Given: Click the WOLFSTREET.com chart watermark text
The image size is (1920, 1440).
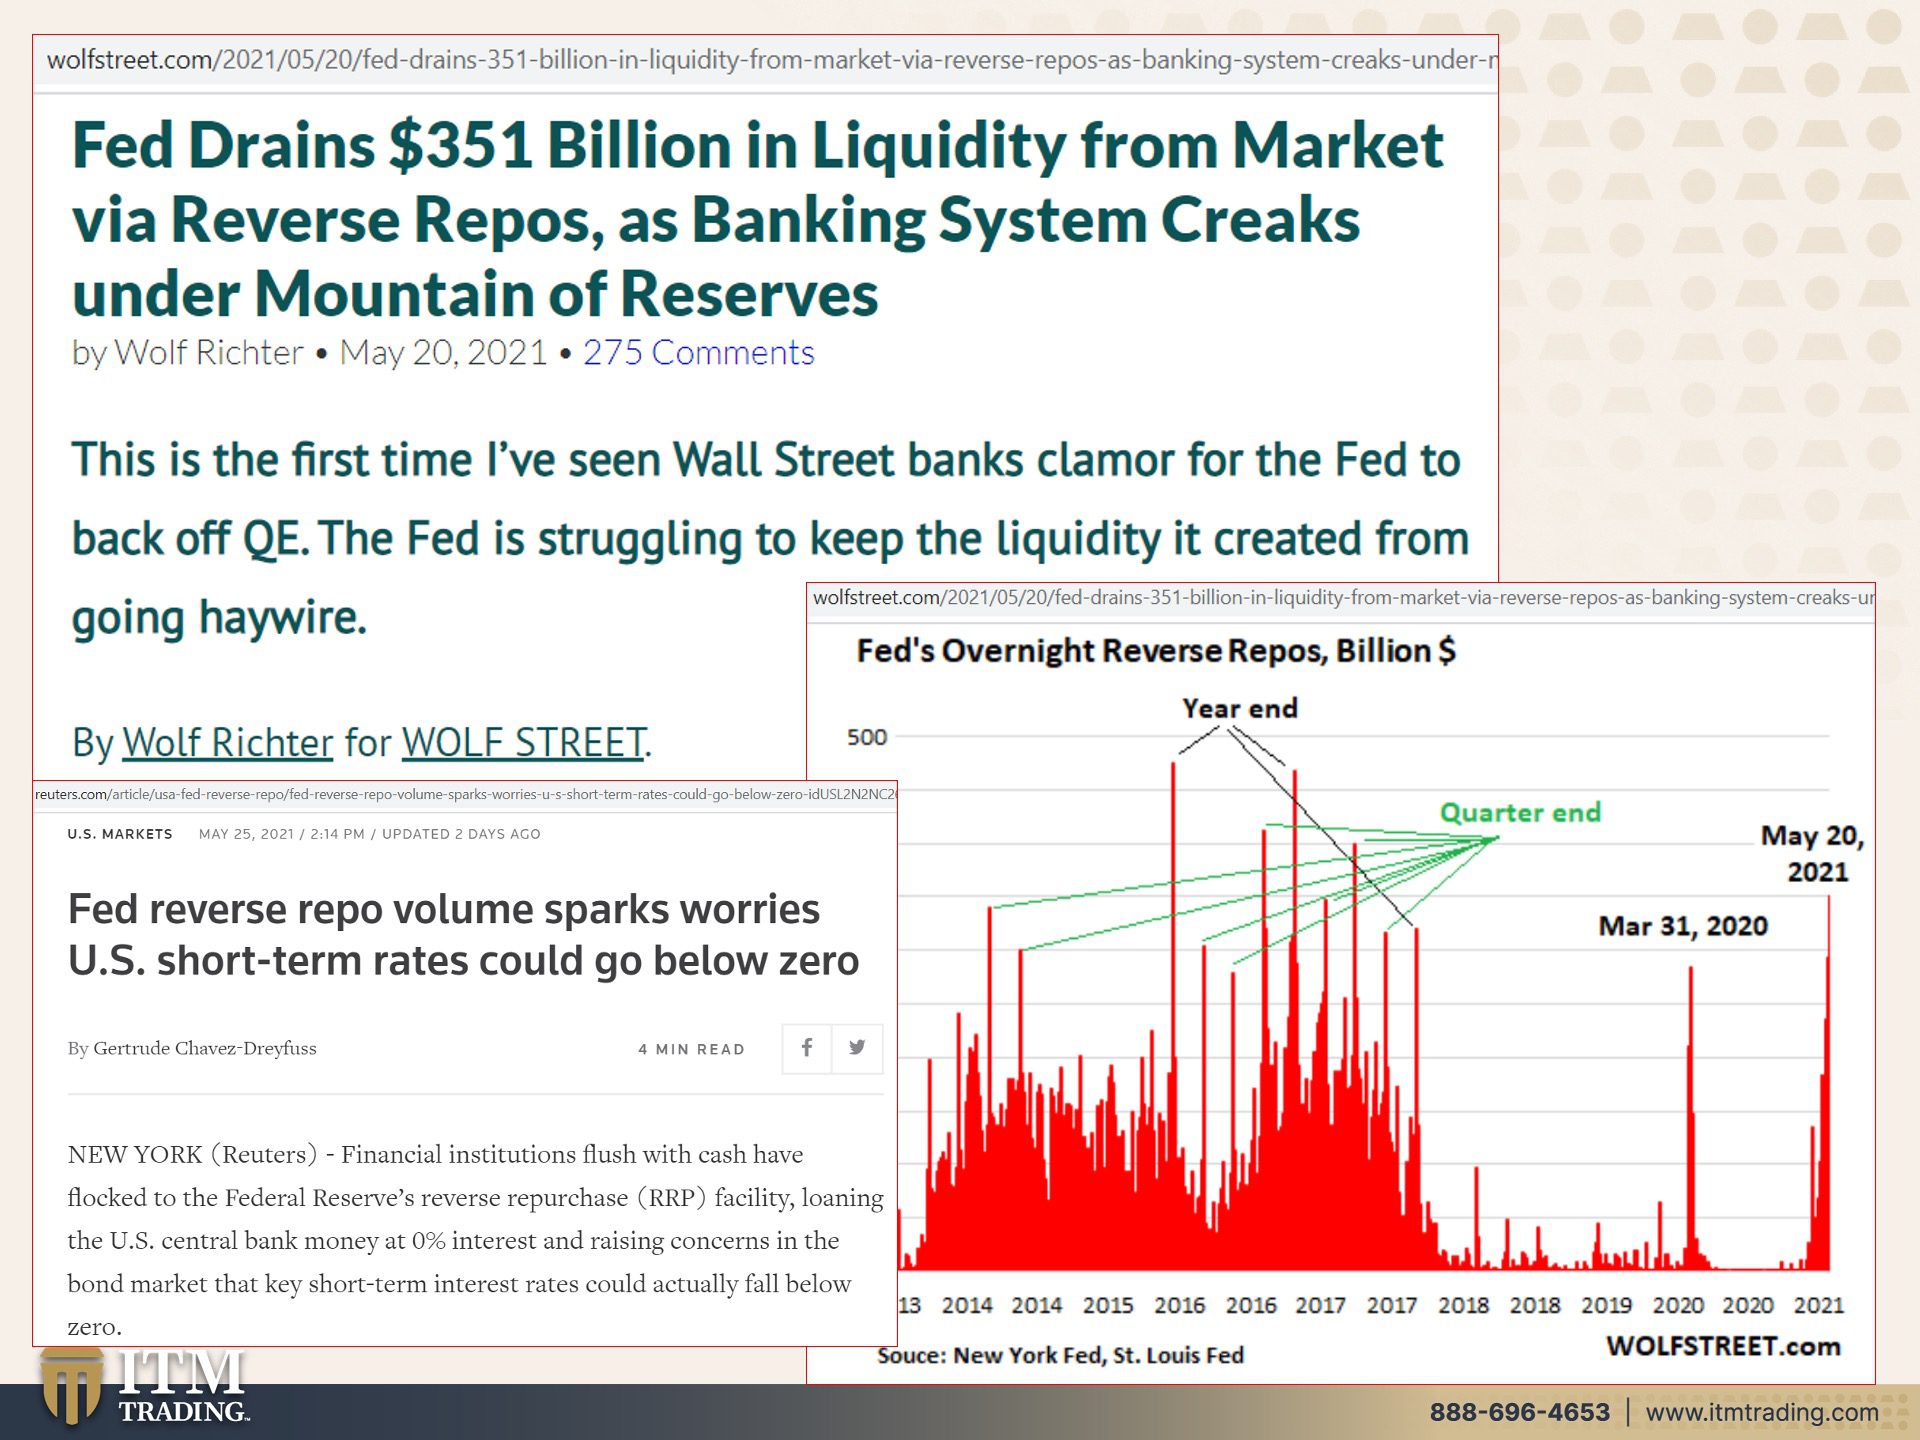Looking at the screenshot, I should click(1723, 1346).
